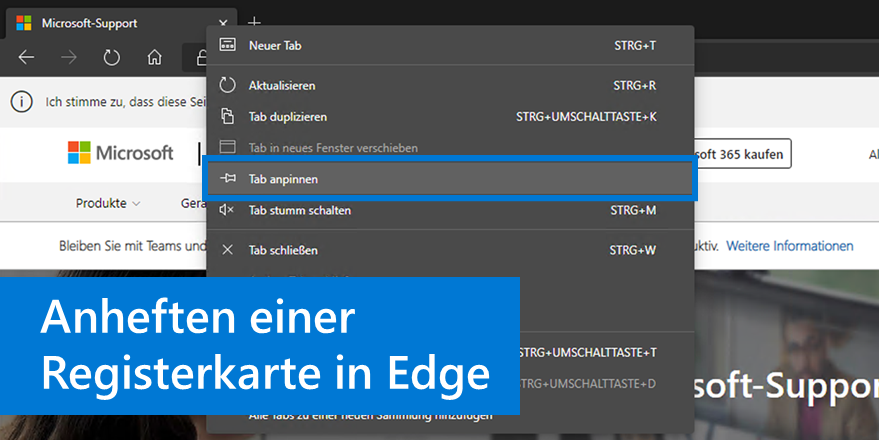Select Tab duplizieren menu entry
This screenshot has height=440, width=879.
[450, 117]
